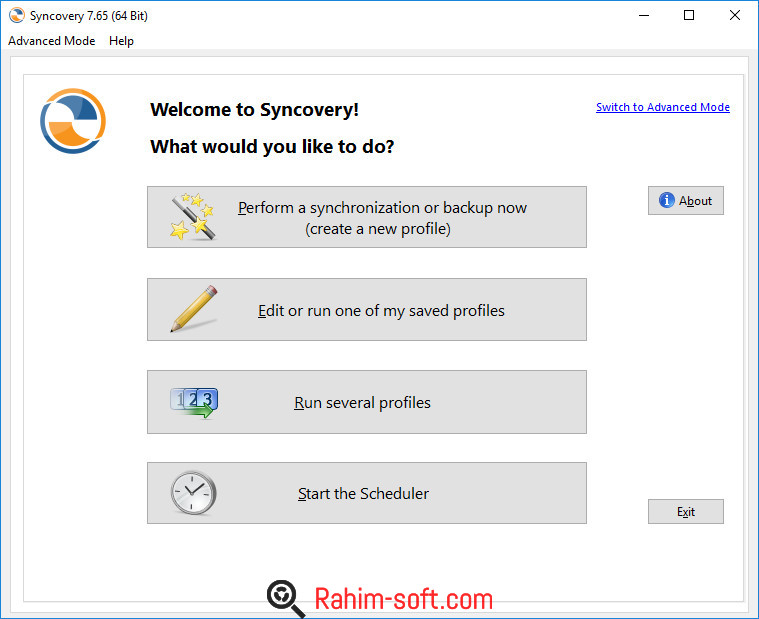Open the Advanced Mode menu
Screen dimensions: 759x619
(51, 41)
